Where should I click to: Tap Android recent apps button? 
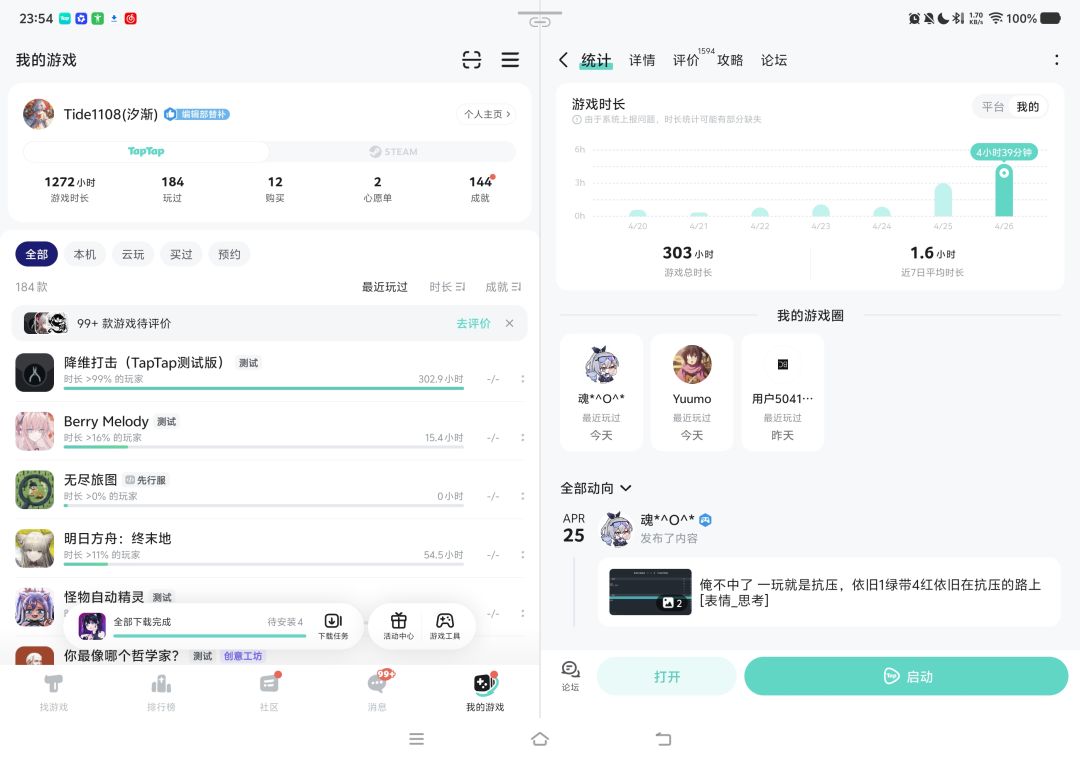pos(416,739)
